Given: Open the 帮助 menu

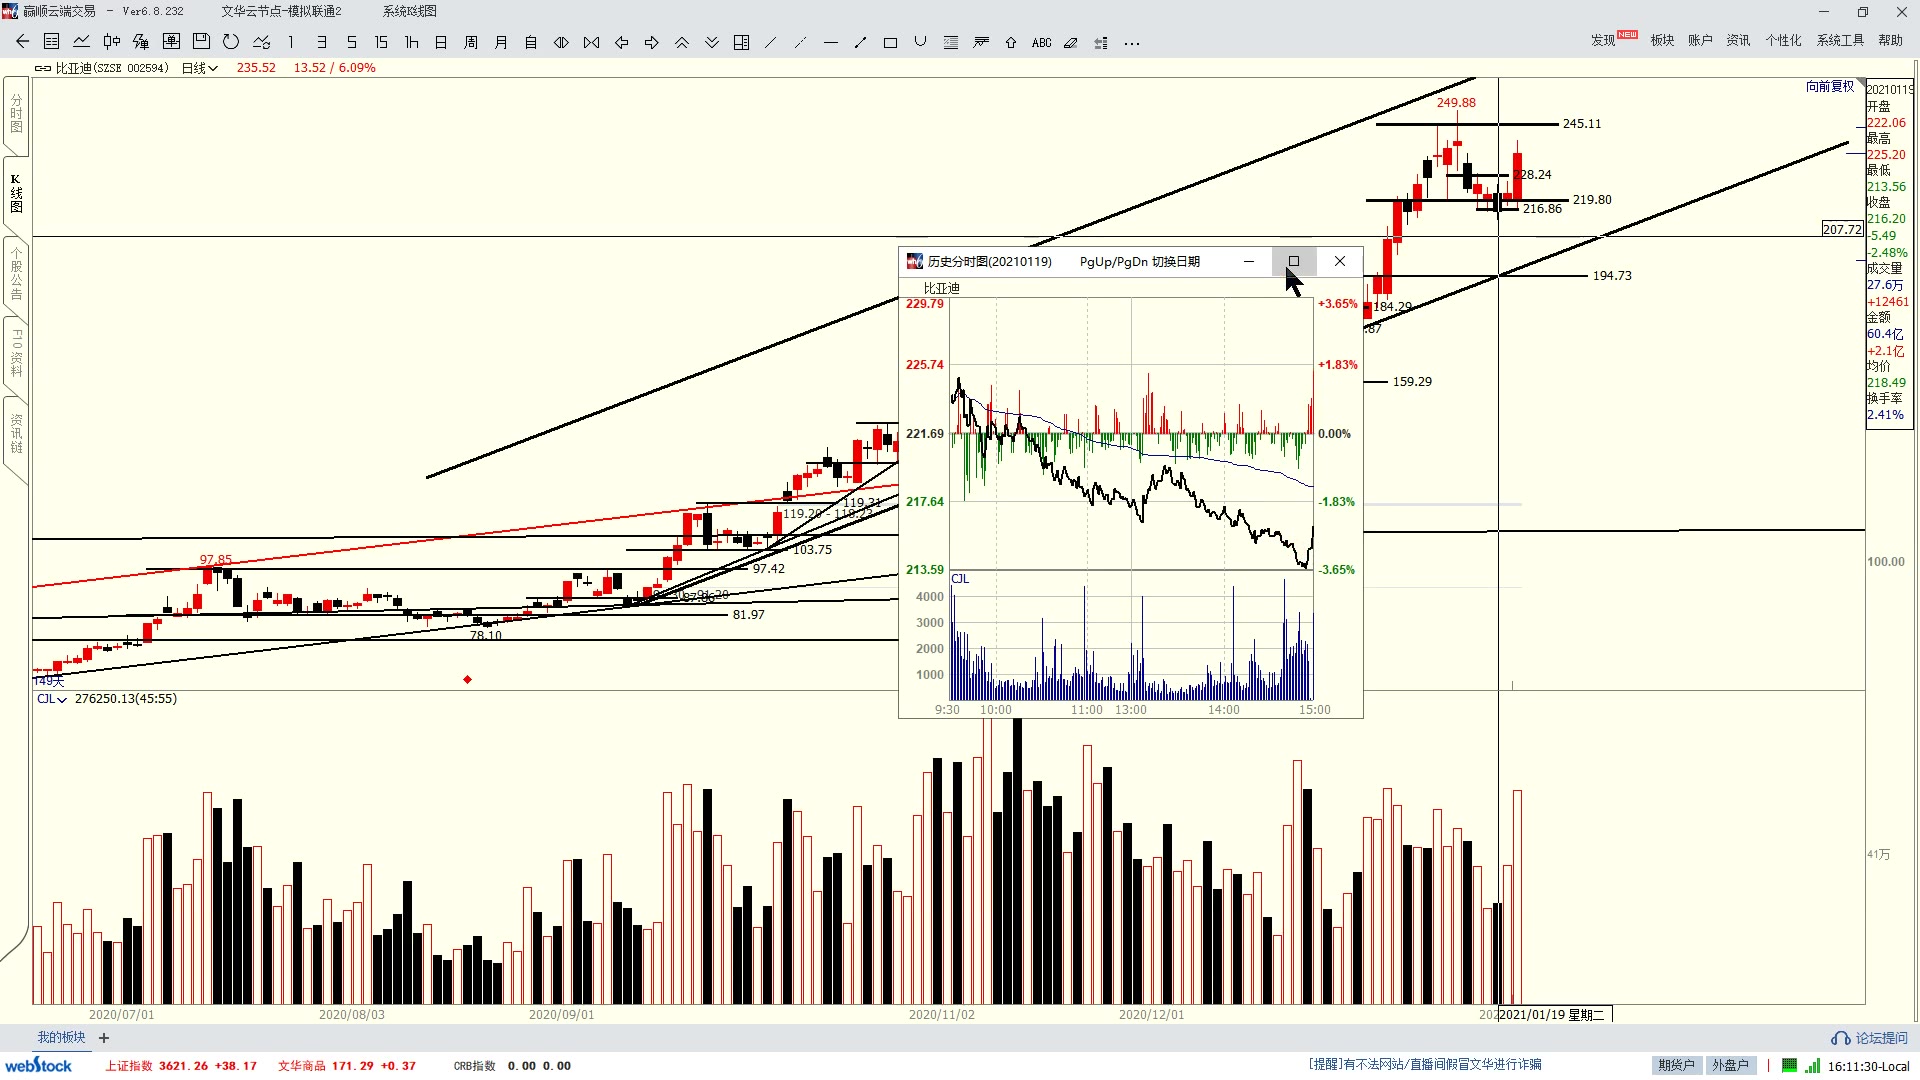Looking at the screenshot, I should pos(1890,40).
